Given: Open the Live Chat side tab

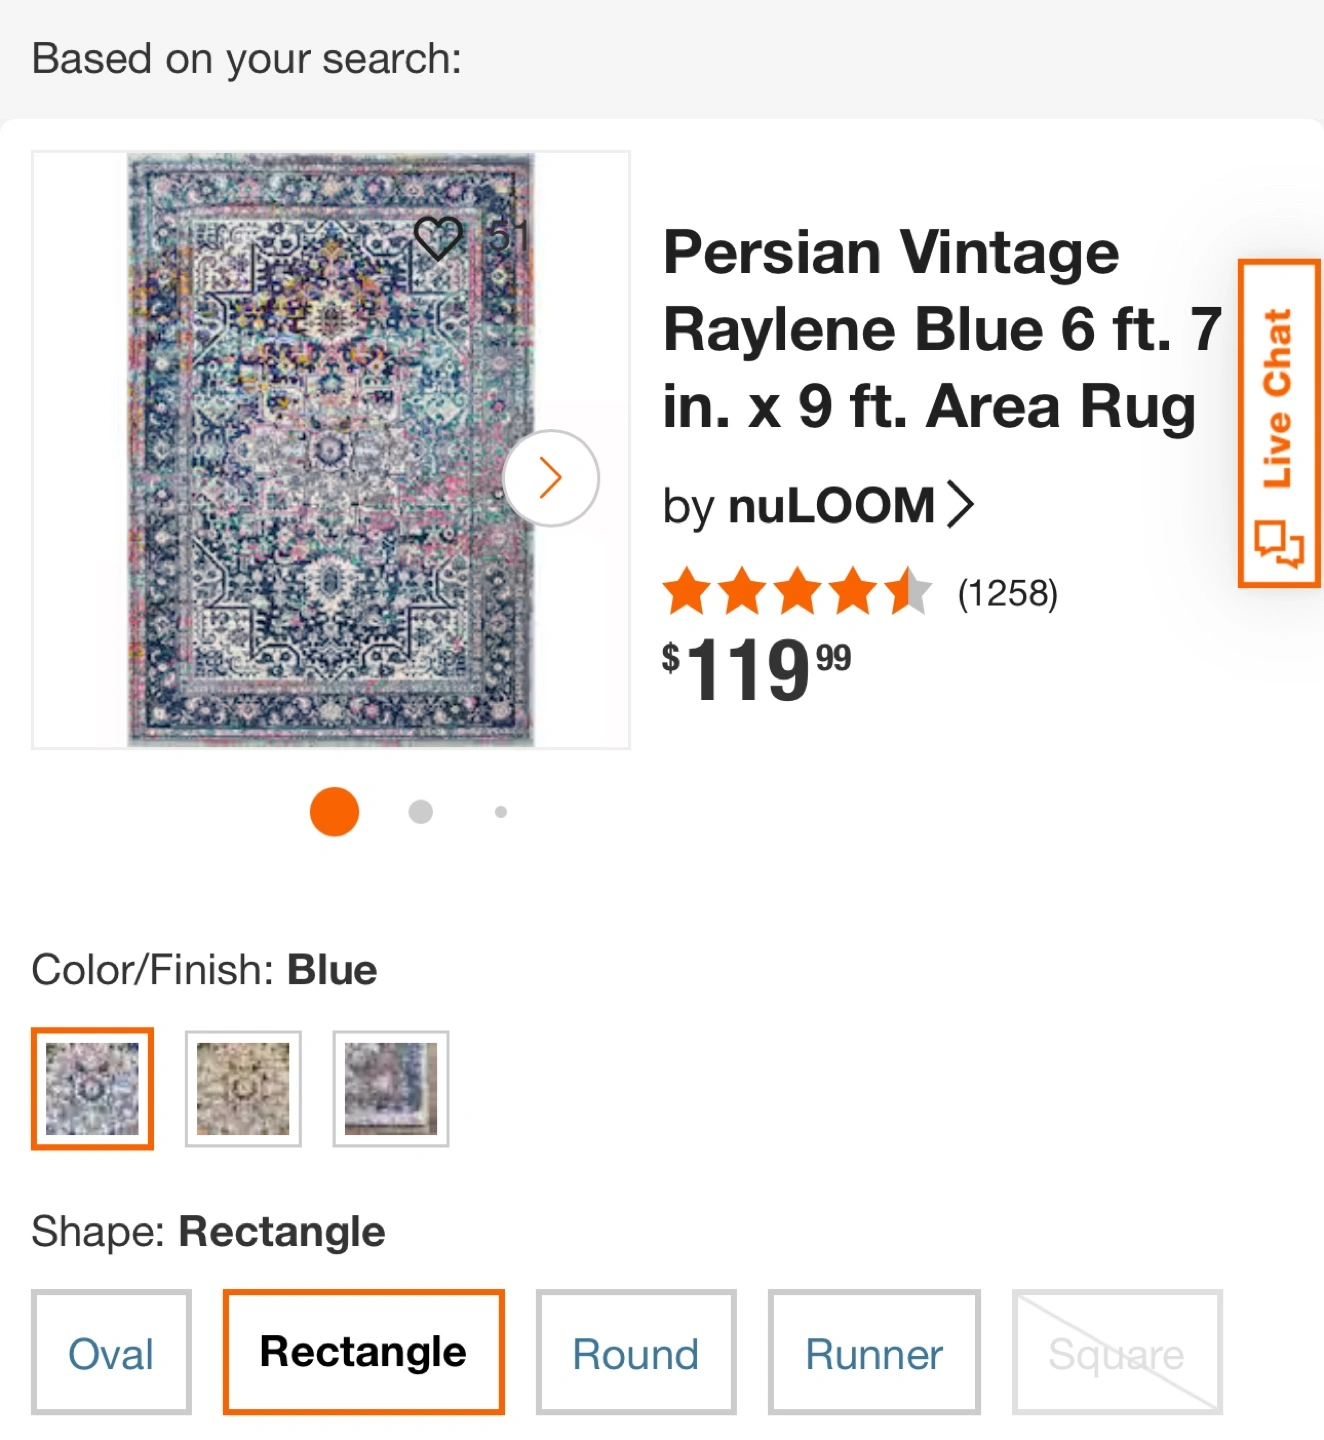Looking at the screenshot, I should tap(1279, 423).
